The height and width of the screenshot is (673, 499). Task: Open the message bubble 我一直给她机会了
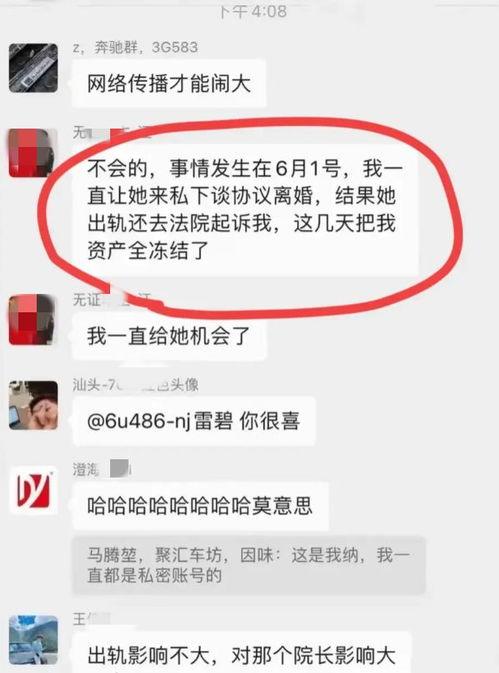(x=169, y=336)
